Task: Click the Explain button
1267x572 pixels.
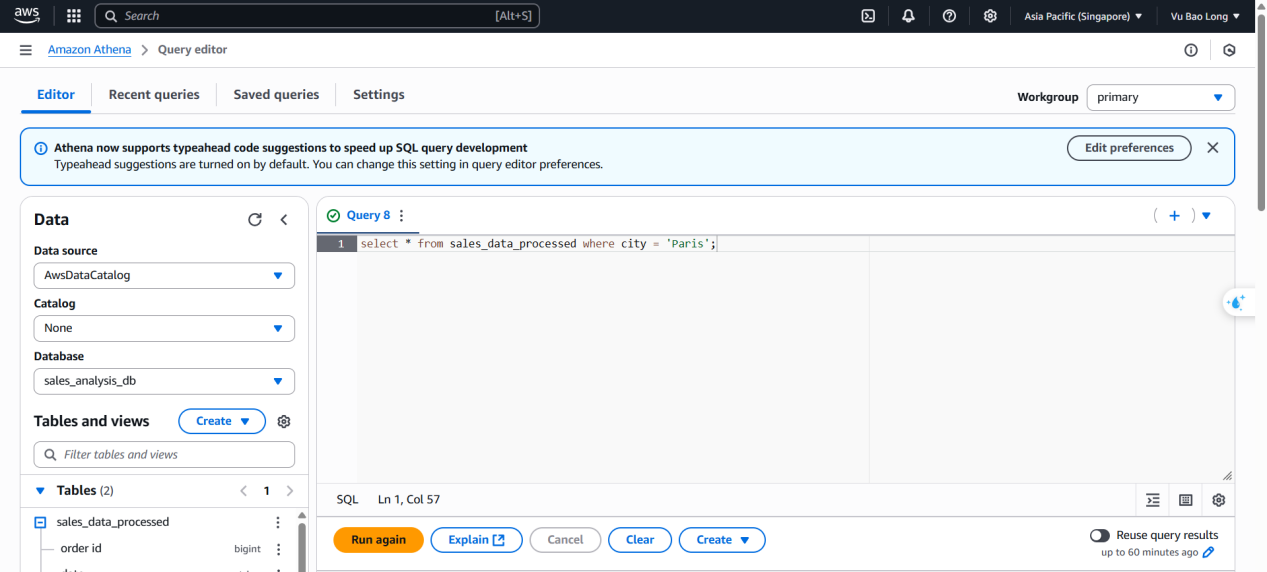Action: point(477,540)
